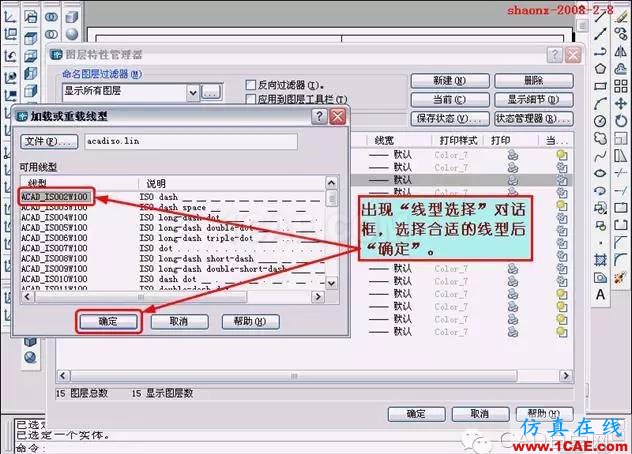Select the Polyline draw tool

pyautogui.click(x=600, y=51)
